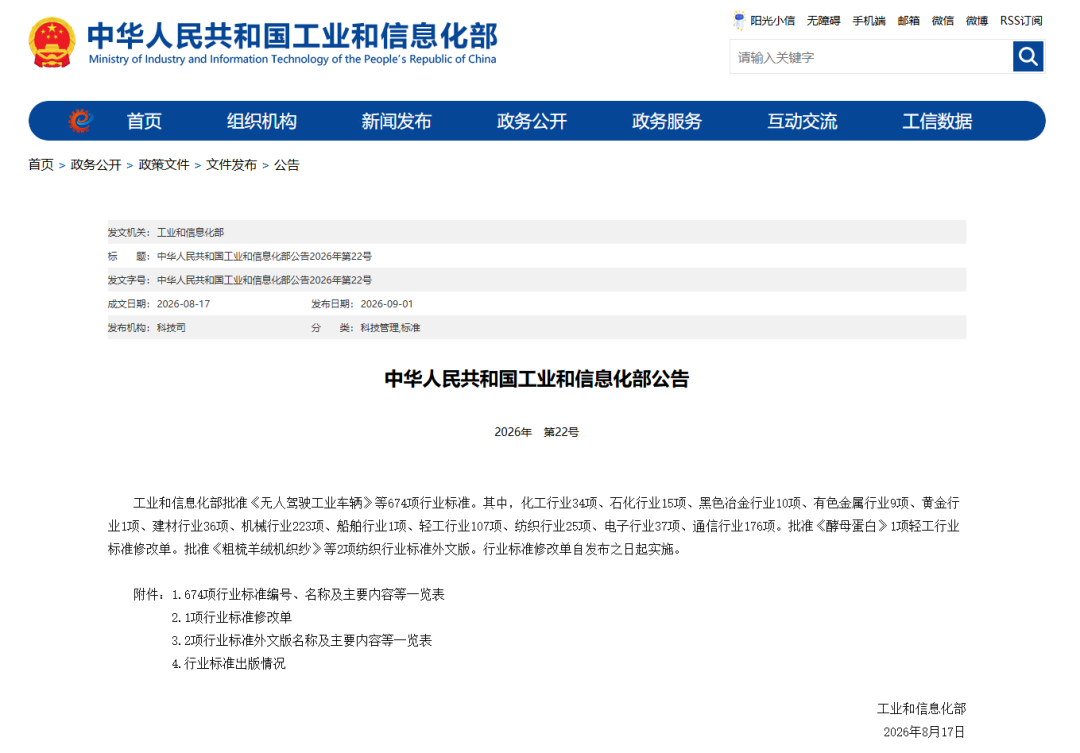Open attachment 1 674项行业标准编号 list
Image resolution: width=1080 pixels, height=753 pixels.
click(308, 594)
